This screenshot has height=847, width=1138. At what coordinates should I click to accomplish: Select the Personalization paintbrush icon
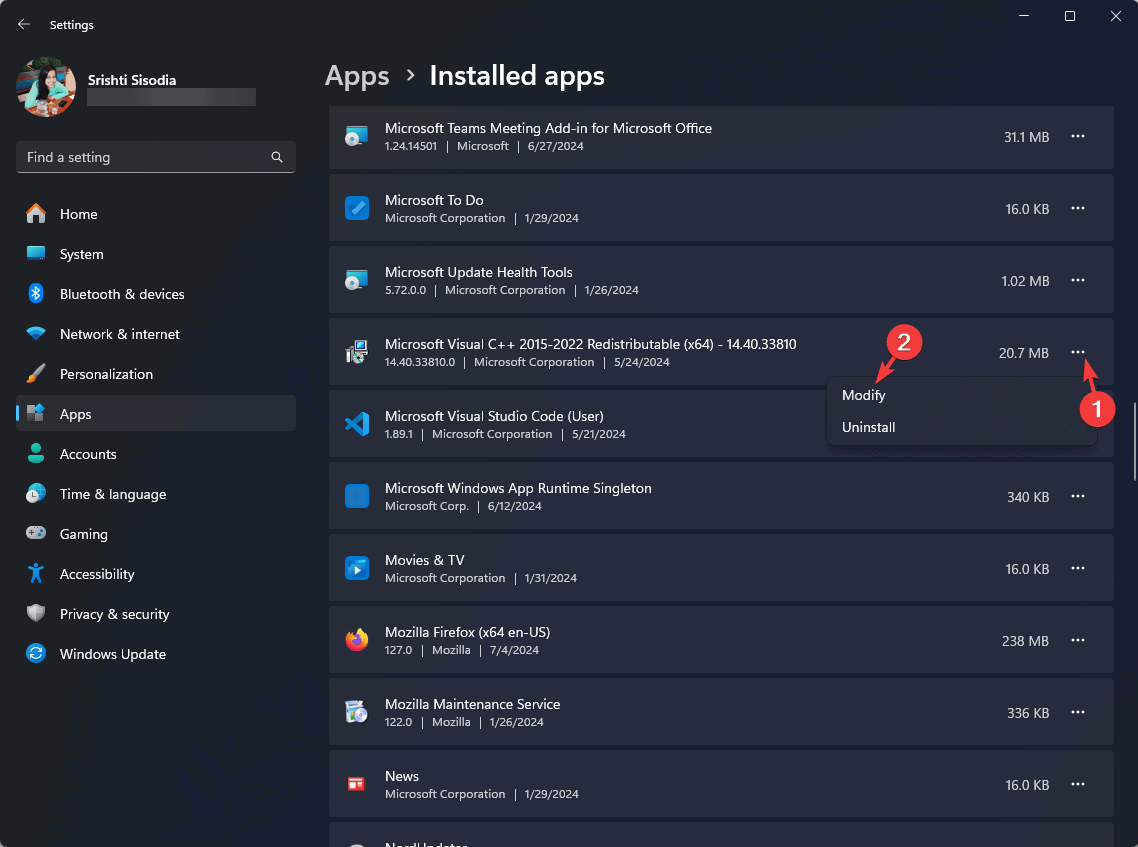point(36,374)
